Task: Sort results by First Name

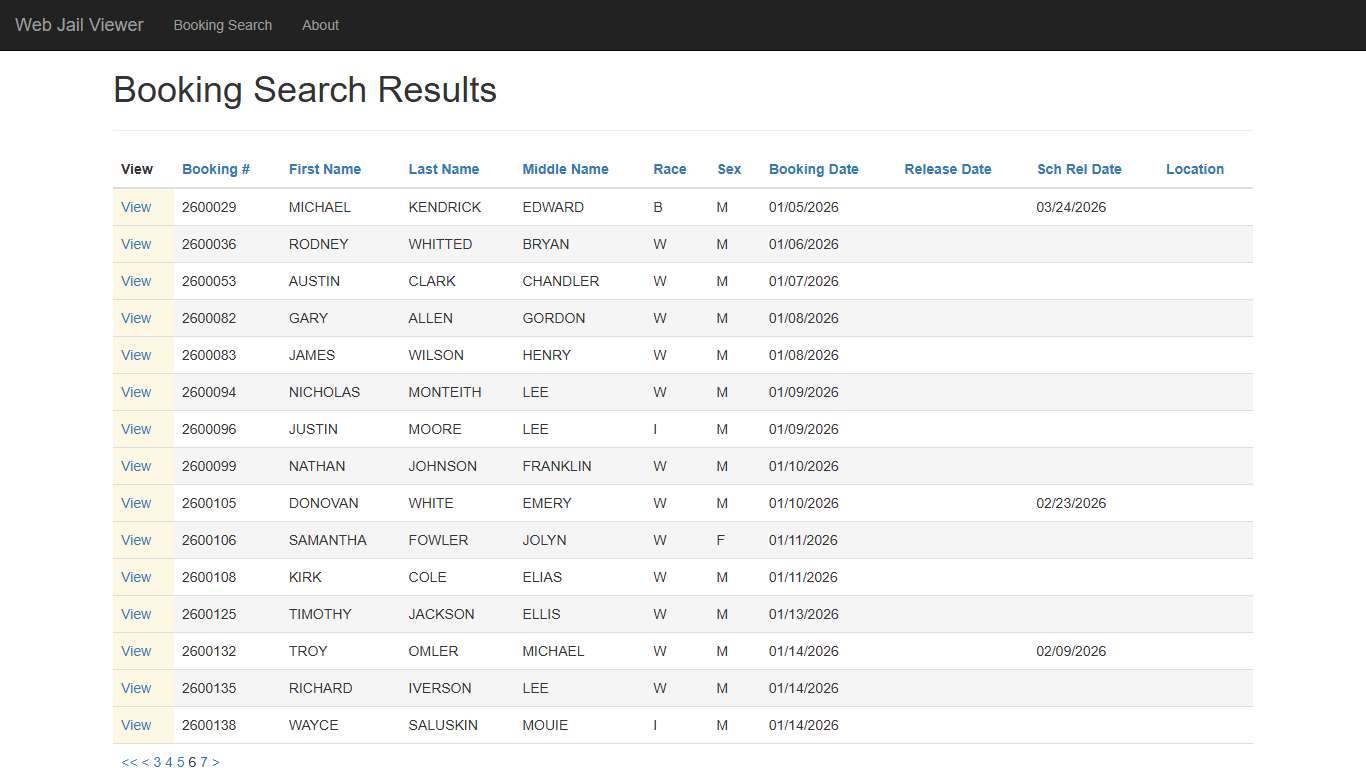Action: [x=324, y=169]
